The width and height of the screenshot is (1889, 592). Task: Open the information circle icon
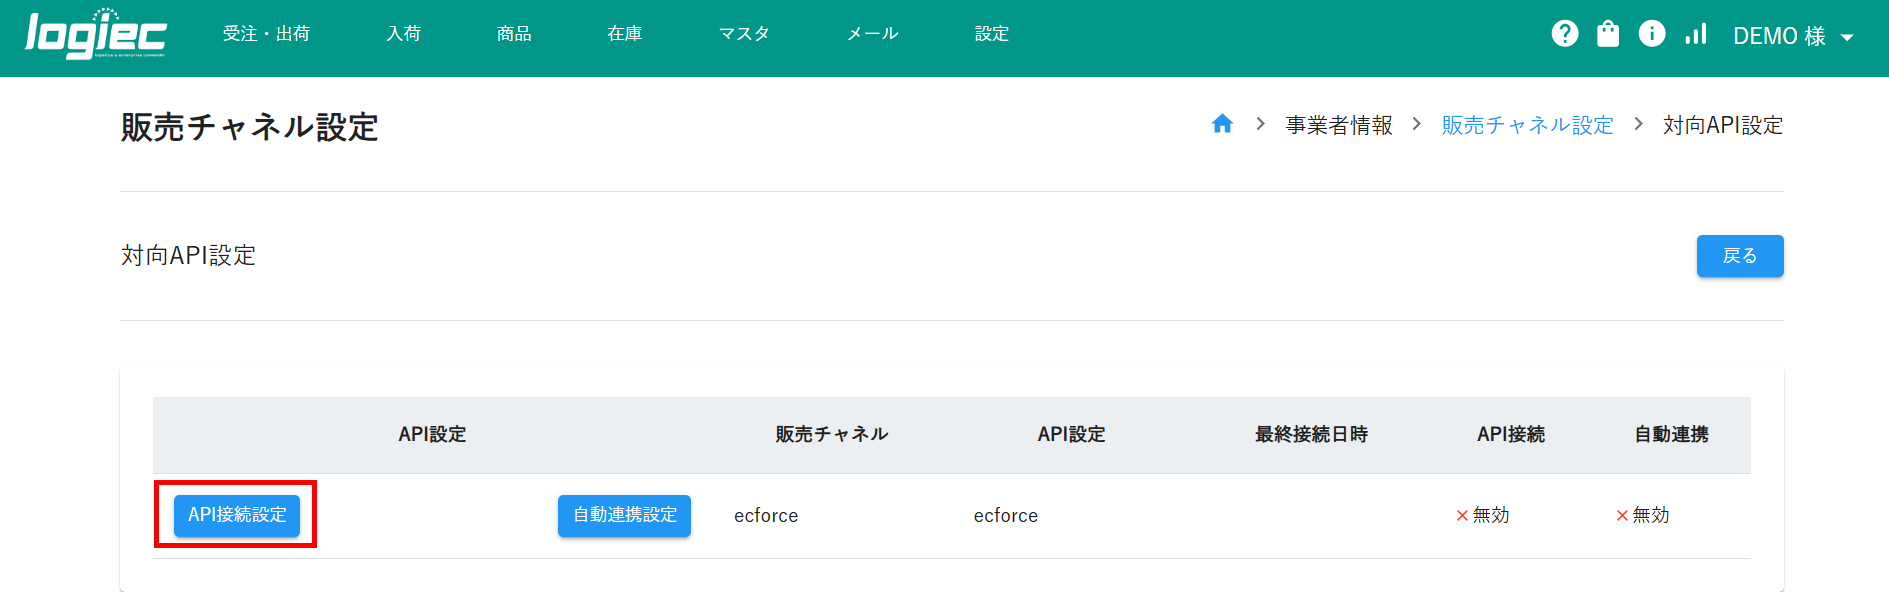pyautogui.click(x=1651, y=34)
